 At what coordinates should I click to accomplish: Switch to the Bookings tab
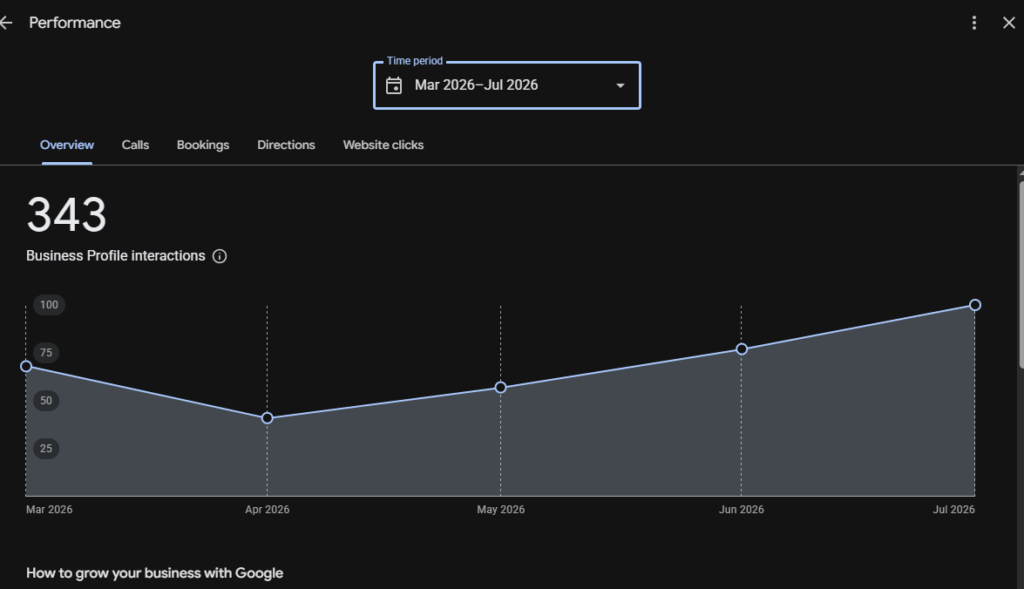click(x=203, y=145)
